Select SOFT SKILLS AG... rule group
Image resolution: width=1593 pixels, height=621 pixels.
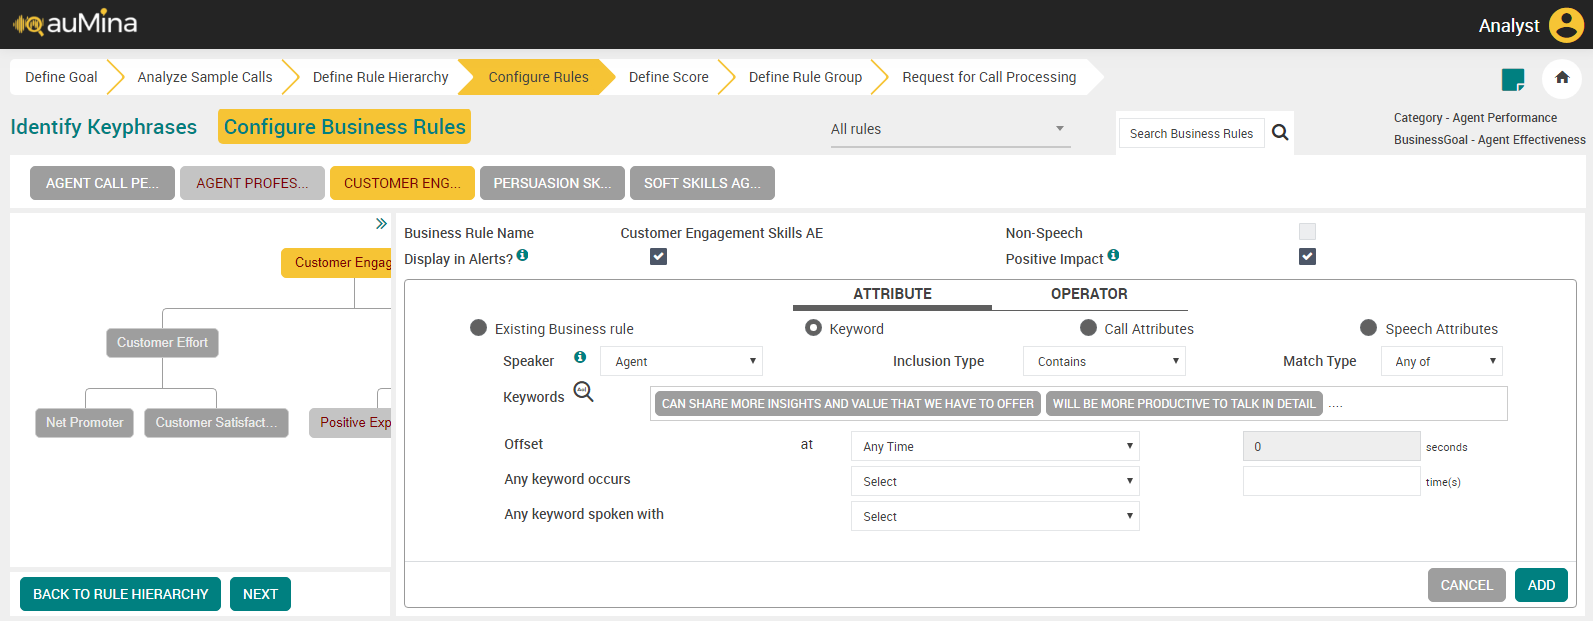pos(702,183)
